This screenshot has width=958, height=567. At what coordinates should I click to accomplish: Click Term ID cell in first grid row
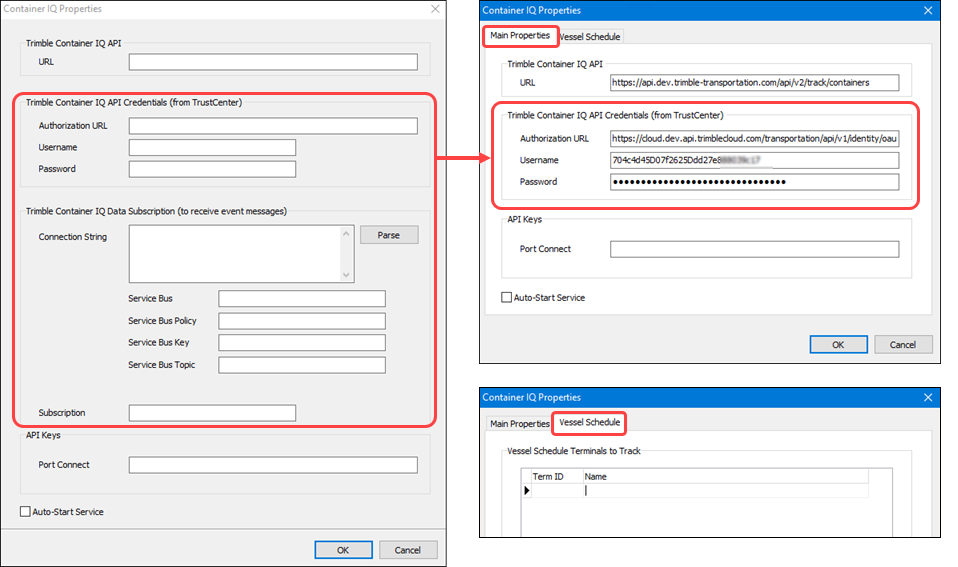tap(557, 491)
